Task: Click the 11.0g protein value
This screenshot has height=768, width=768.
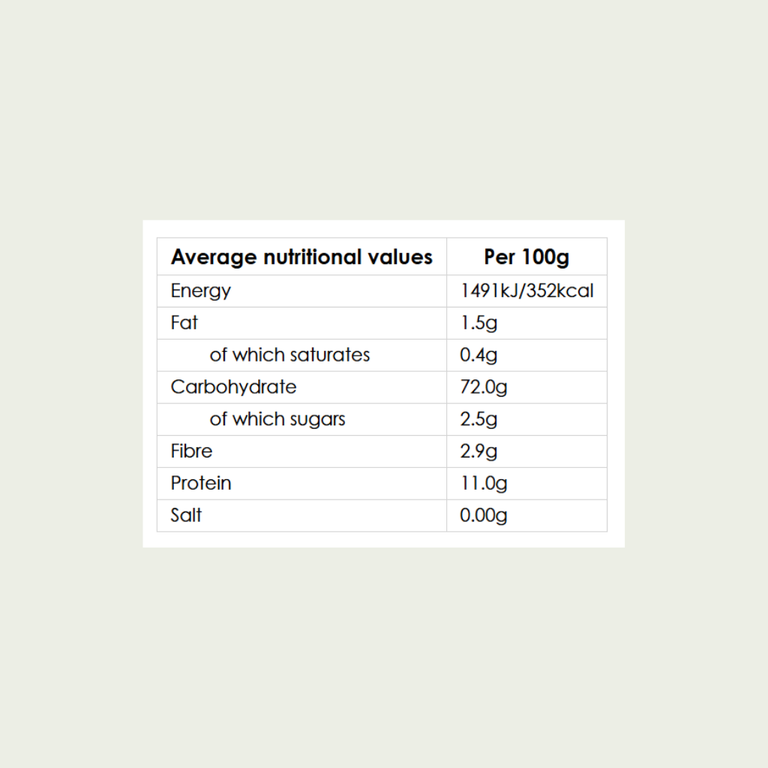Action: (483, 484)
